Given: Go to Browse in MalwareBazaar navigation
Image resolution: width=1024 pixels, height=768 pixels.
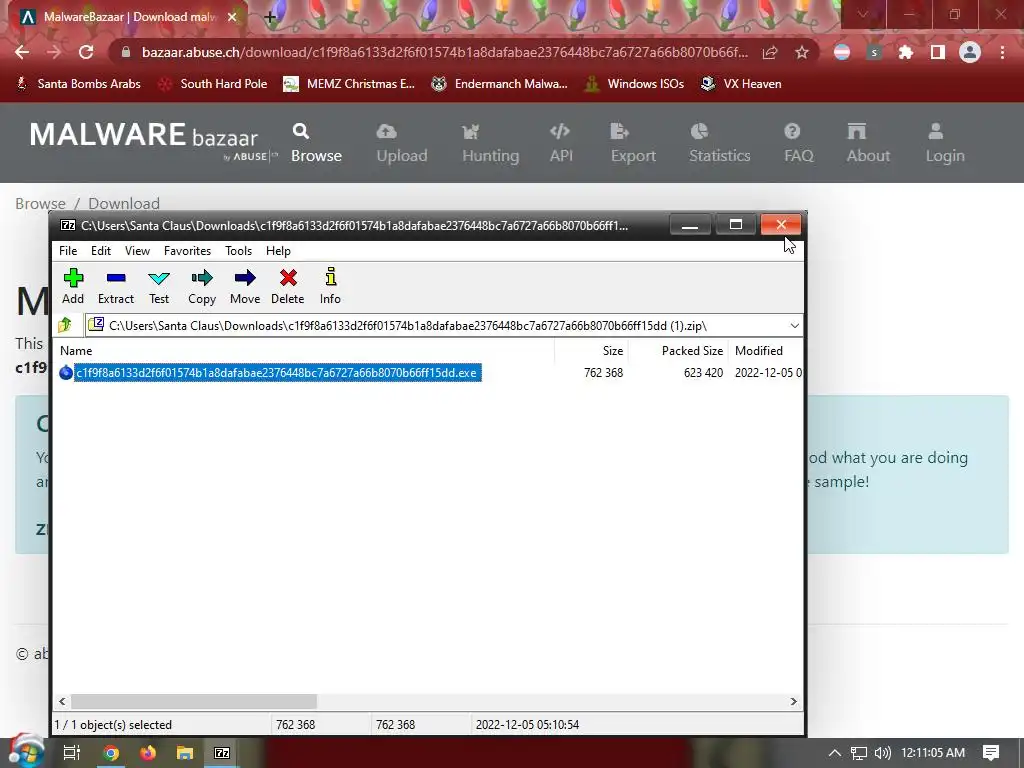Looking at the screenshot, I should click(316, 143).
